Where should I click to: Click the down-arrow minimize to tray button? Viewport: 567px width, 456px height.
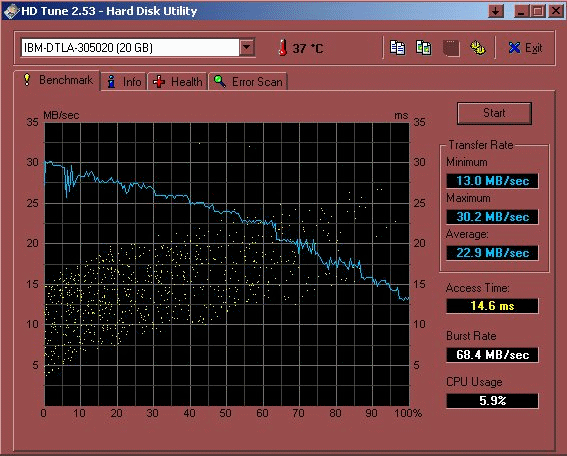click(496, 11)
